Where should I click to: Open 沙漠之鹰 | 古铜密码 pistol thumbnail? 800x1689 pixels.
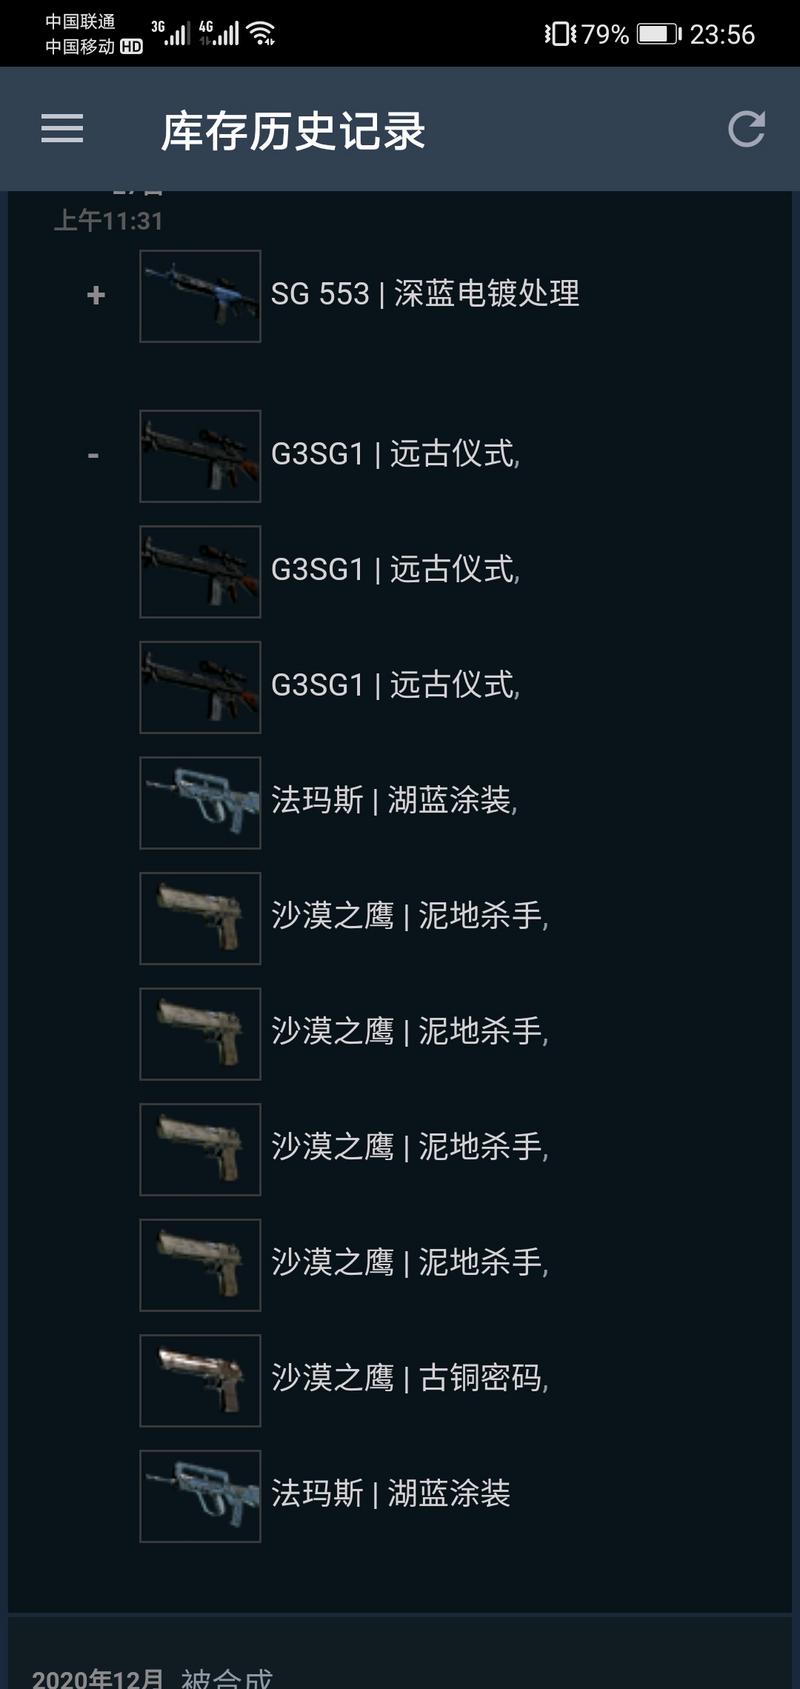point(200,1381)
